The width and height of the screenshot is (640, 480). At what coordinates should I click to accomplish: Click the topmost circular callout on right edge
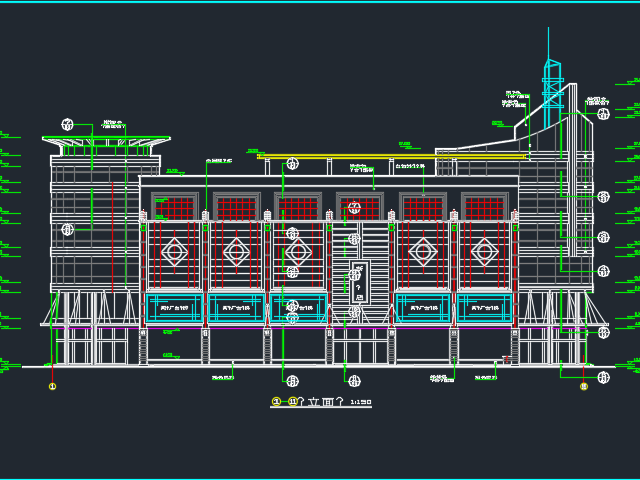(x=603, y=114)
